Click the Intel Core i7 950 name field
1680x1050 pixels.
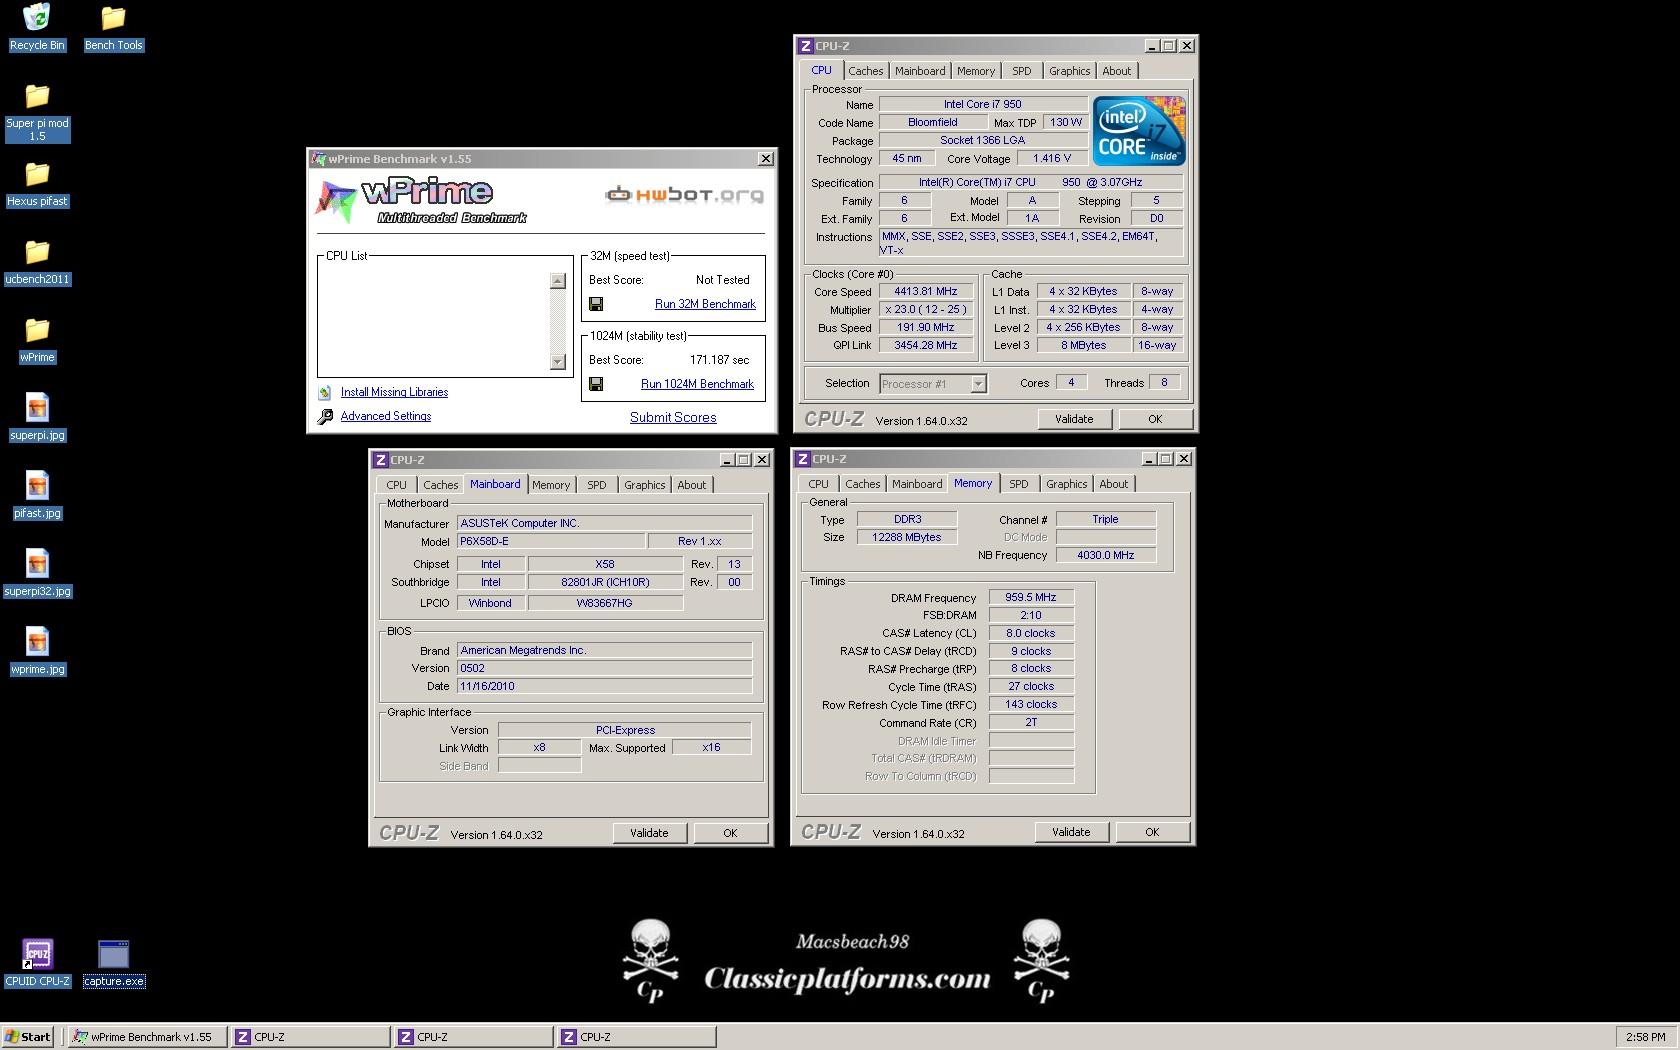[x=983, y=104]
